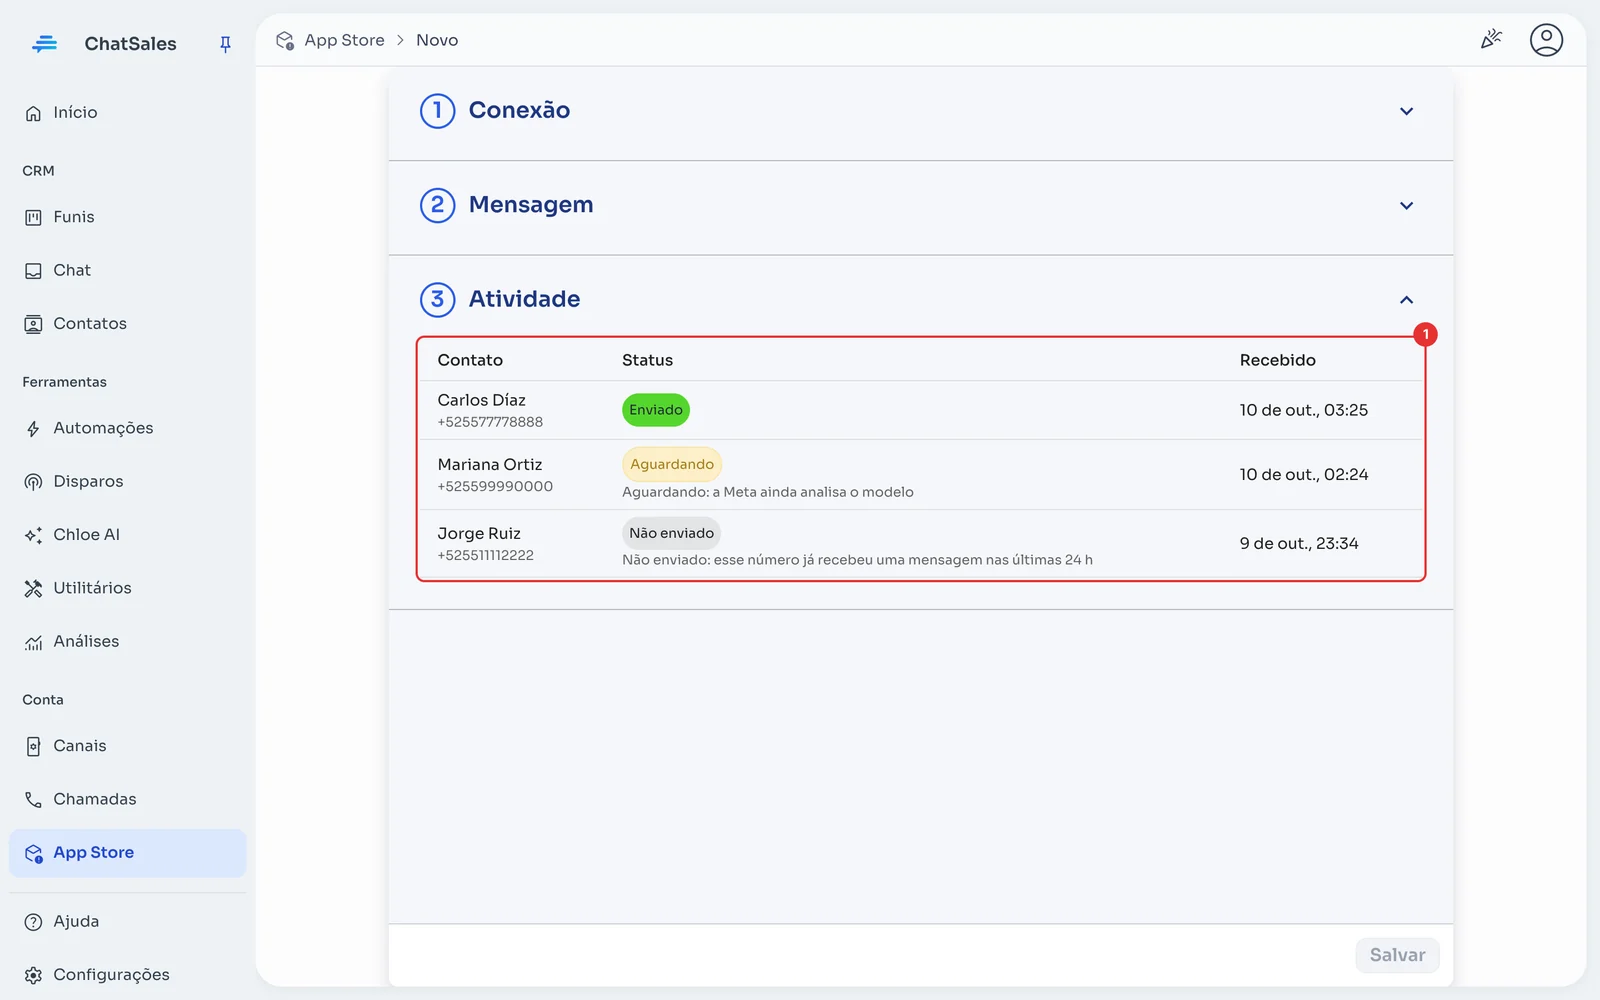The image size is (1600, 1000).
Task: Click the Utilitários tools icon
Action: pos(33,588)
